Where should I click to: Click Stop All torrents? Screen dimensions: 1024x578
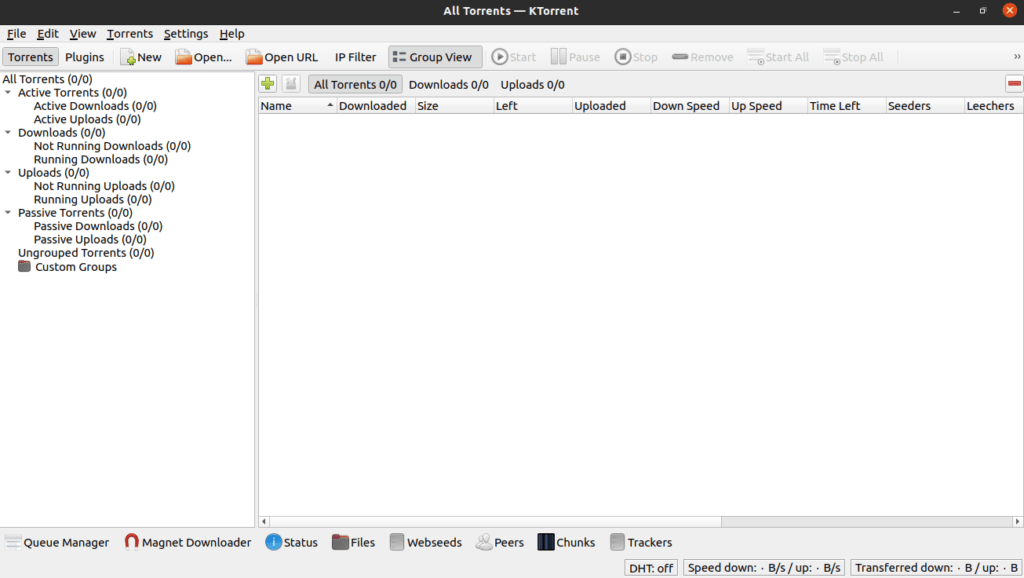pyautogui.click(x=854, y=57)
